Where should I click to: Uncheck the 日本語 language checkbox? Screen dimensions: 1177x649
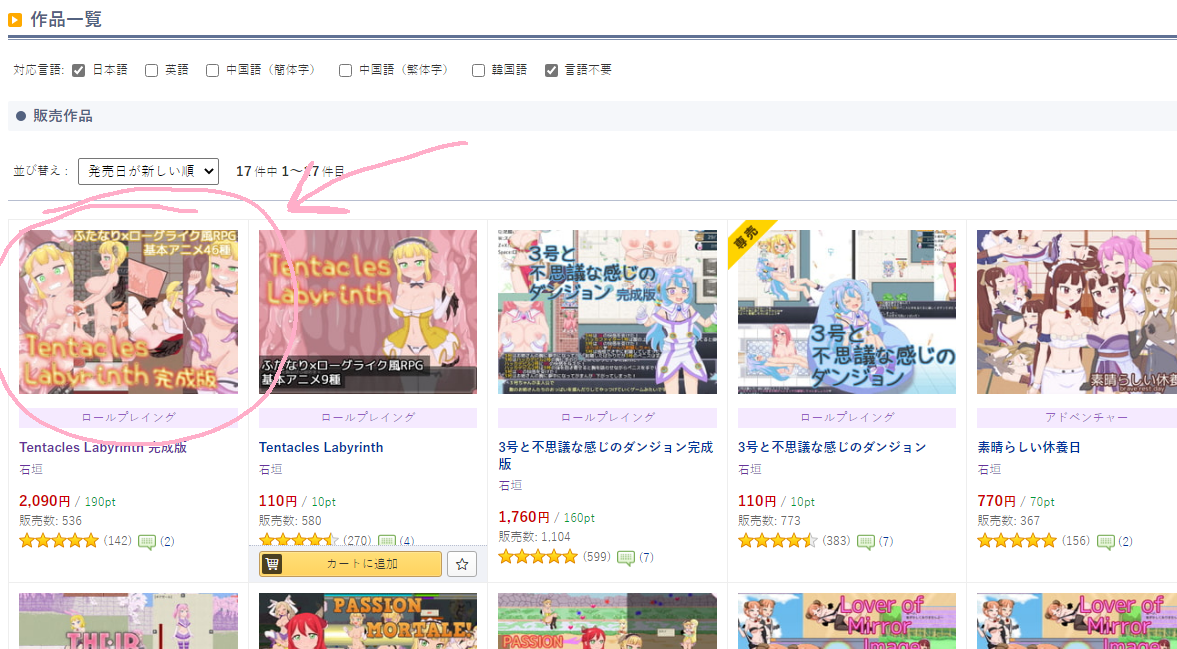coord(78,71)
